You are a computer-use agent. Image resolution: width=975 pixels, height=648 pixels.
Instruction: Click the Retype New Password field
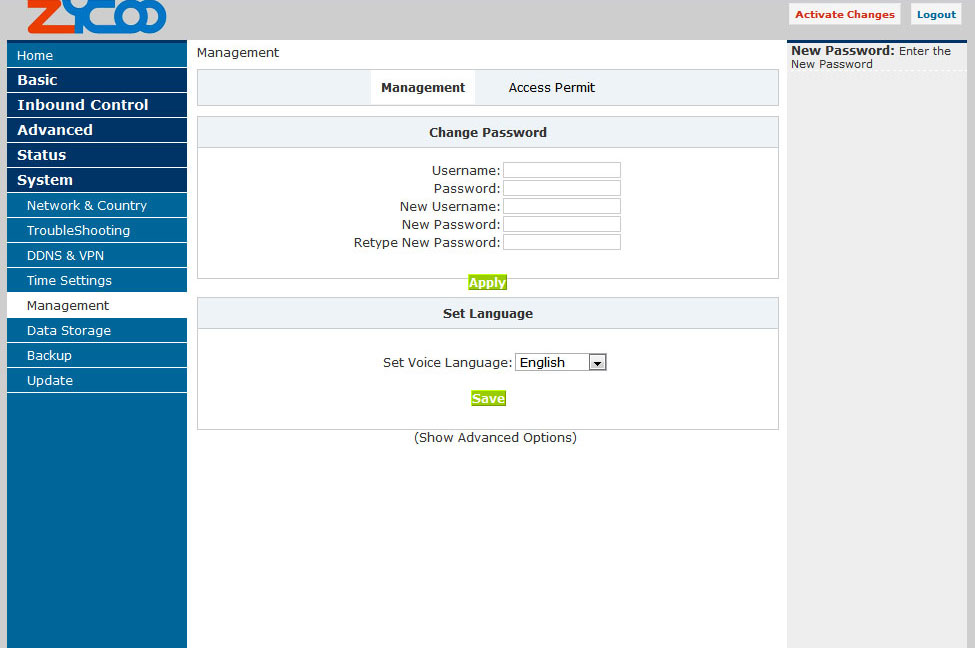[x=561, y=243]
